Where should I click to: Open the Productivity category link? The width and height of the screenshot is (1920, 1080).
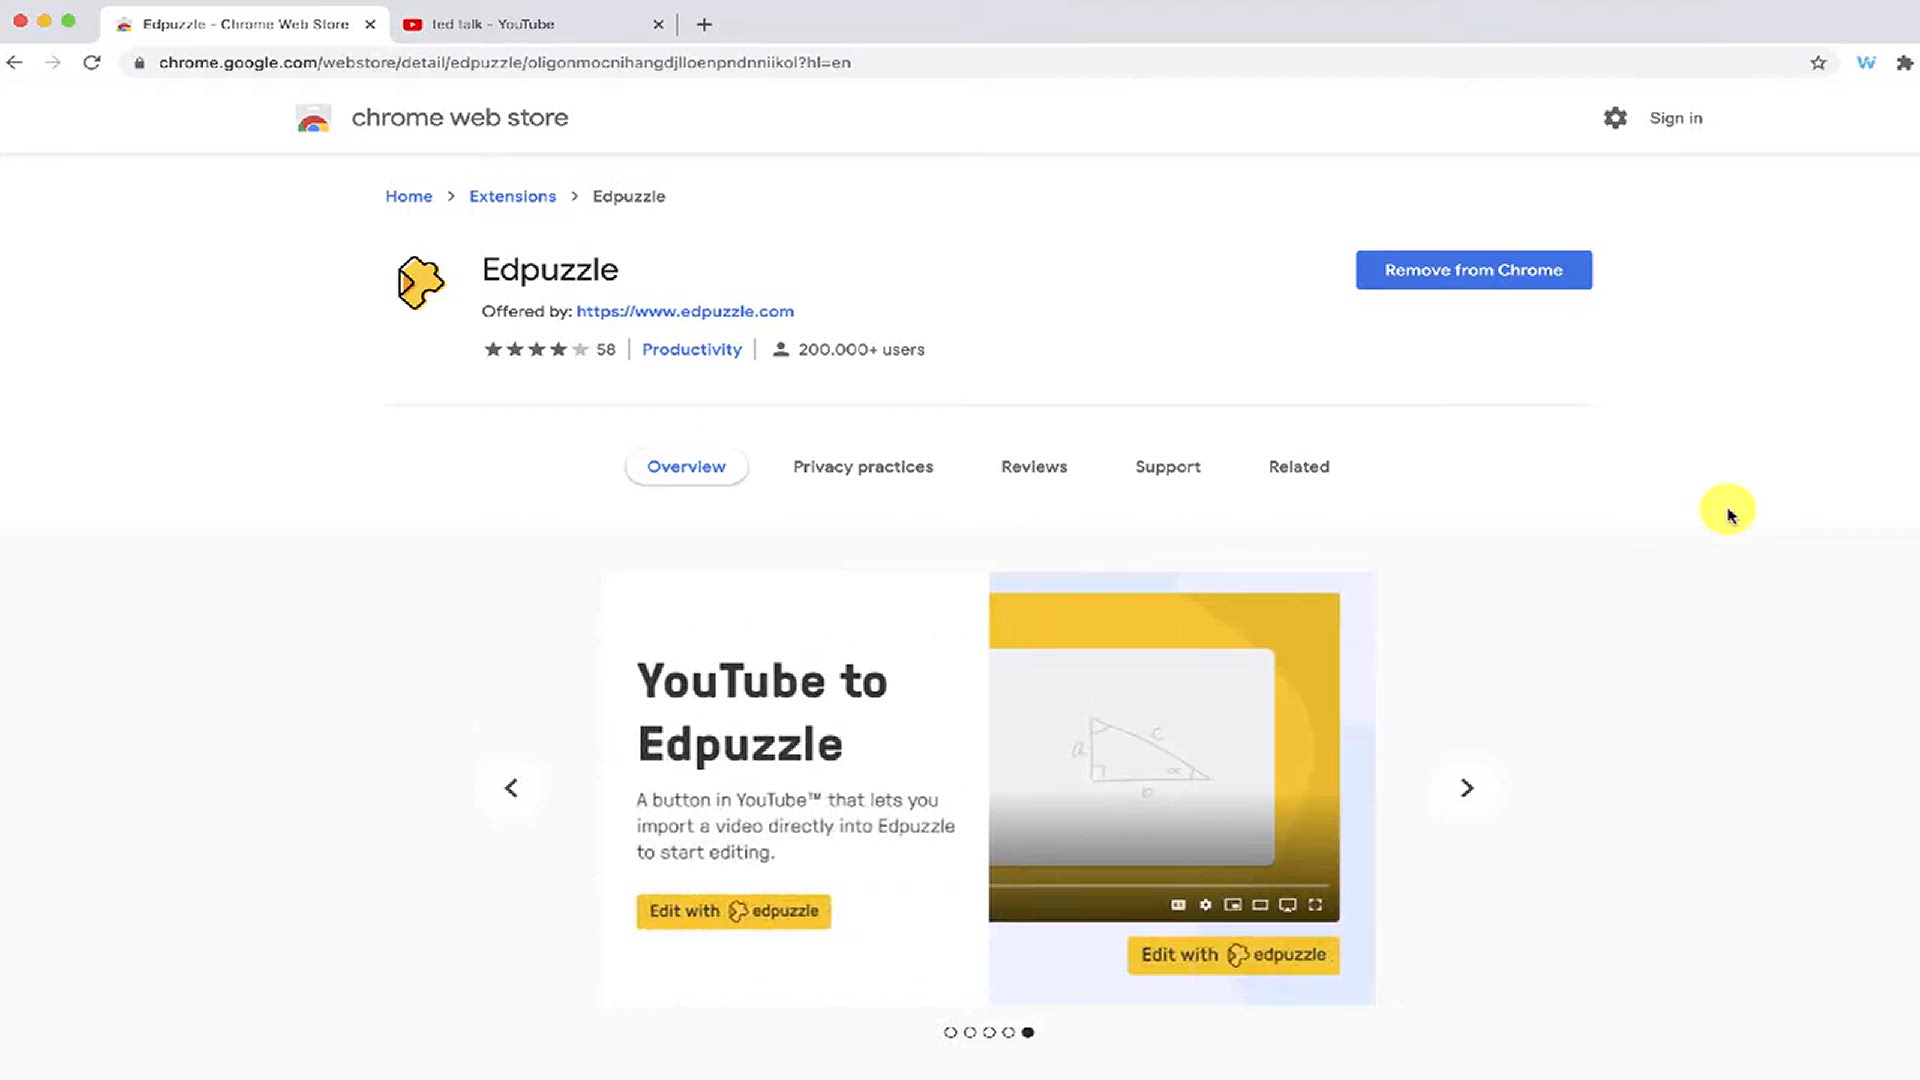tap(692, 349)
